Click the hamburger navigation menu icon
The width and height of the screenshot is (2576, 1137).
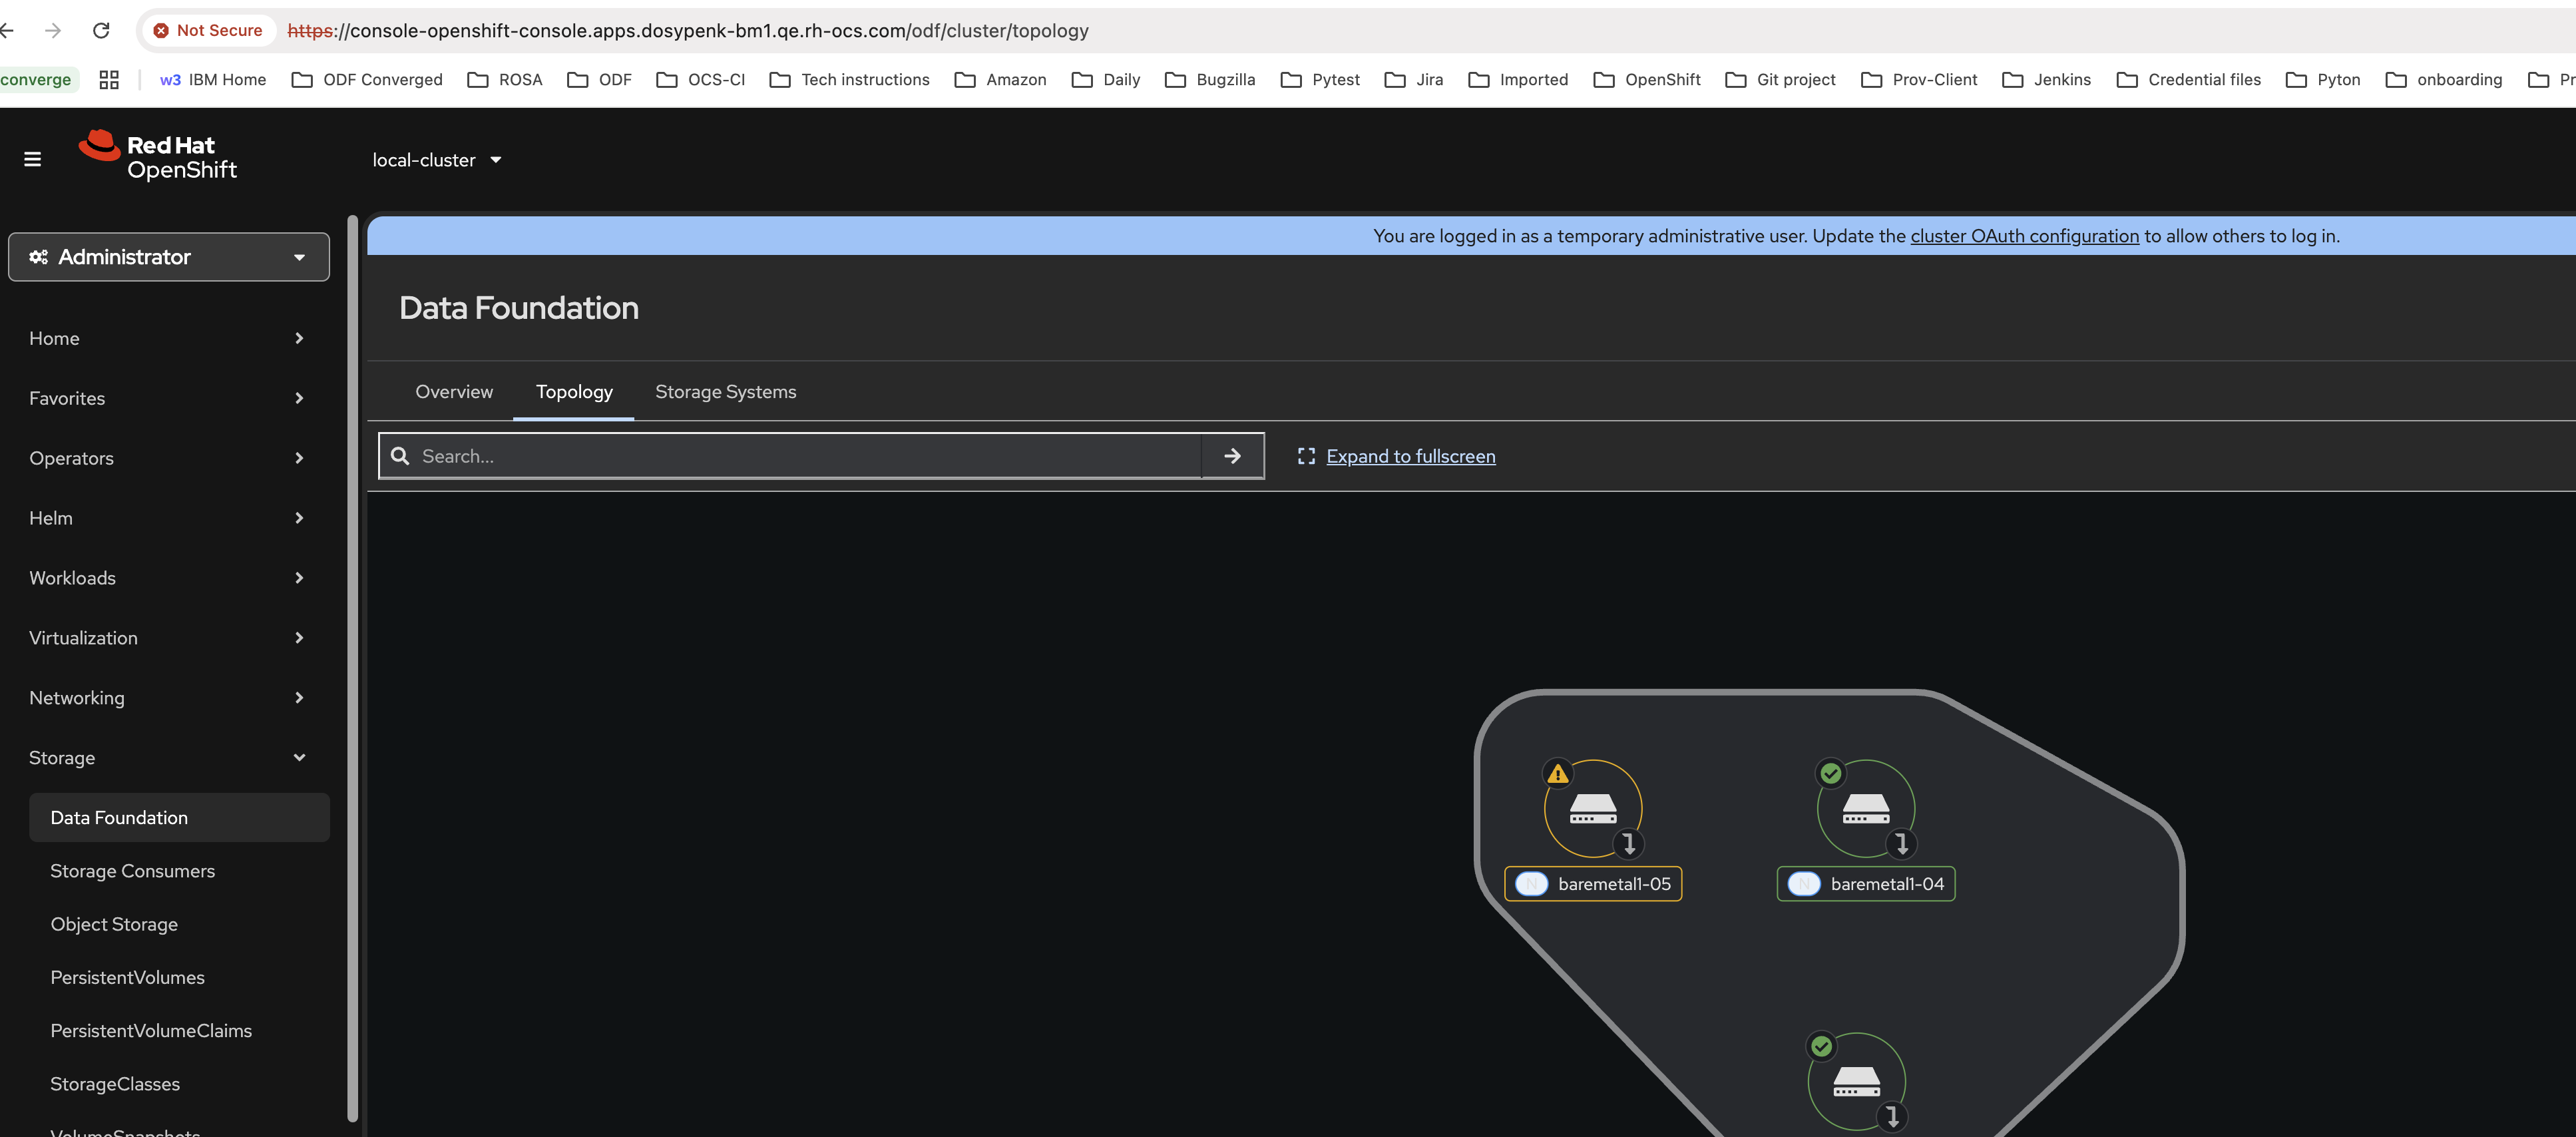coord(32,159)
